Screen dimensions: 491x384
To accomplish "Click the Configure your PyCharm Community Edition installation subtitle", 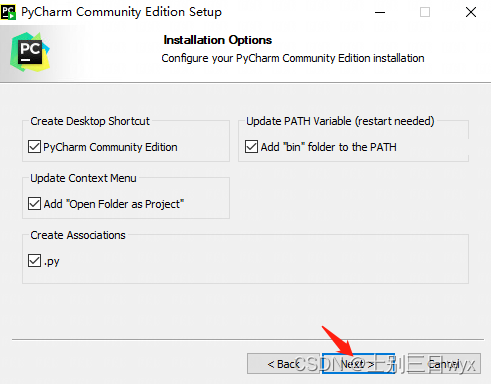I will 293,58.
